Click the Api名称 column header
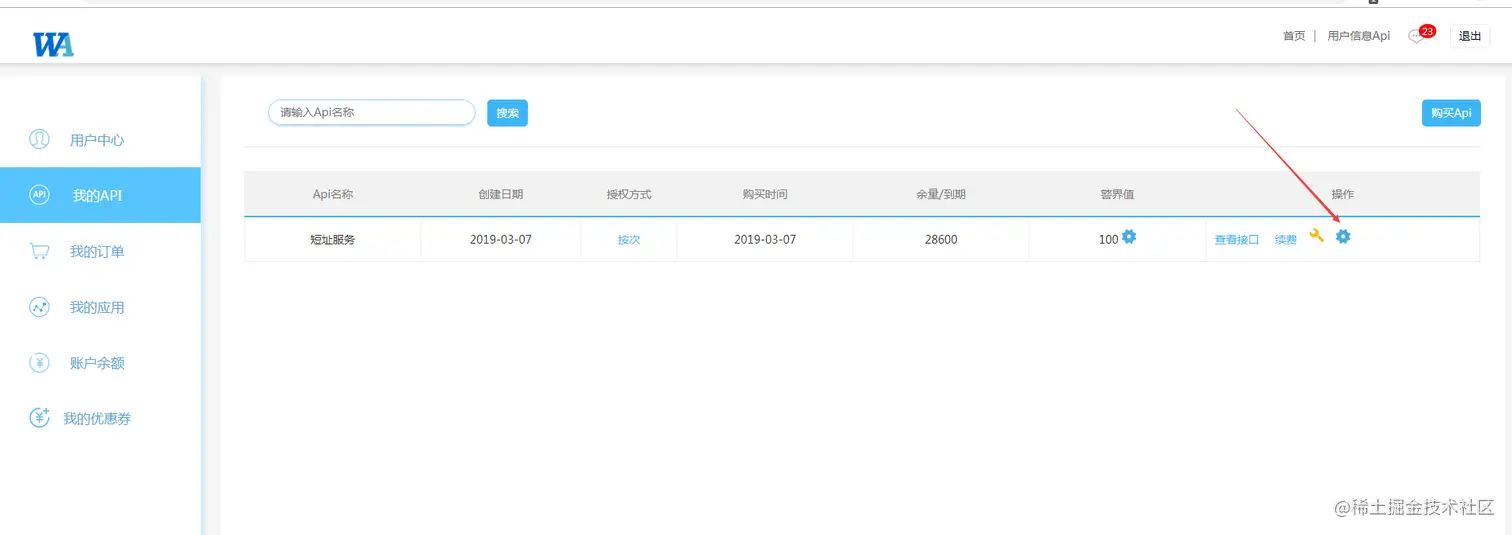Image resolution: width=1512 pixels, height=535 pixels. tap(333, 194)
